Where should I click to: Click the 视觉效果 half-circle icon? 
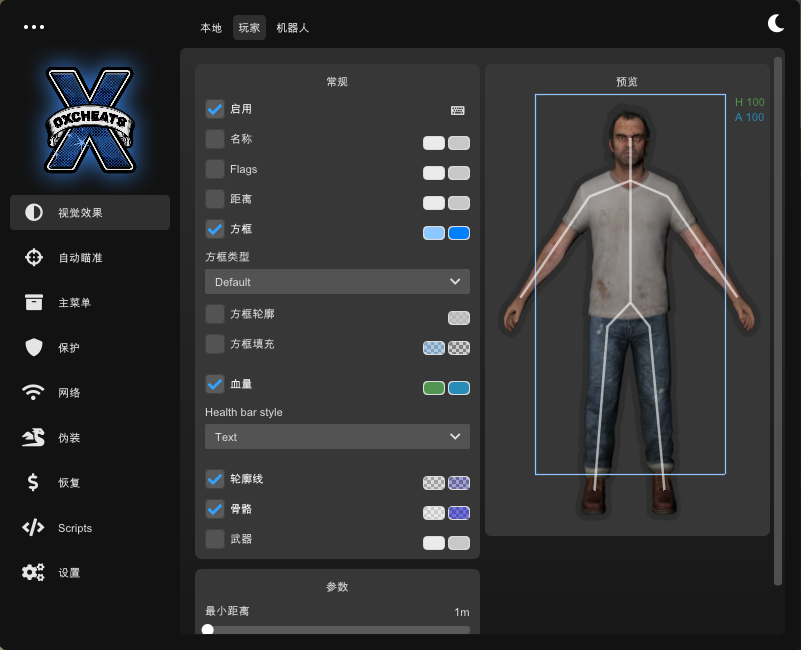click(x=34, y=213)
